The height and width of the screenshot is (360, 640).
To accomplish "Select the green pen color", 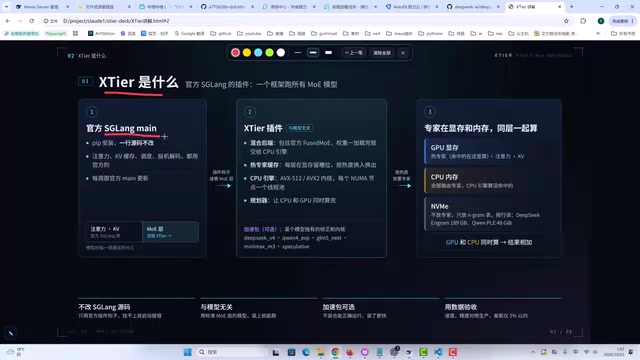I will pyautogui.click(x=269, y=53).
